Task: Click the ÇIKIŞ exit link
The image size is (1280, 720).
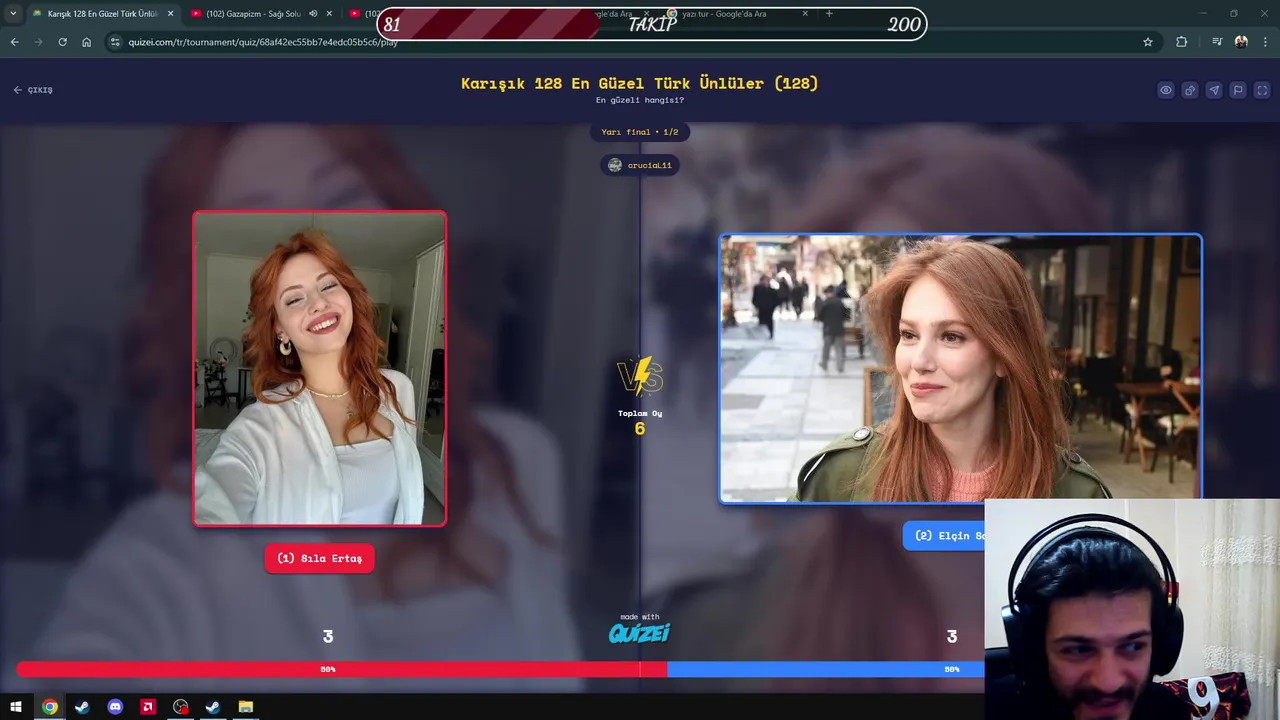Action: tap(33, 90)
